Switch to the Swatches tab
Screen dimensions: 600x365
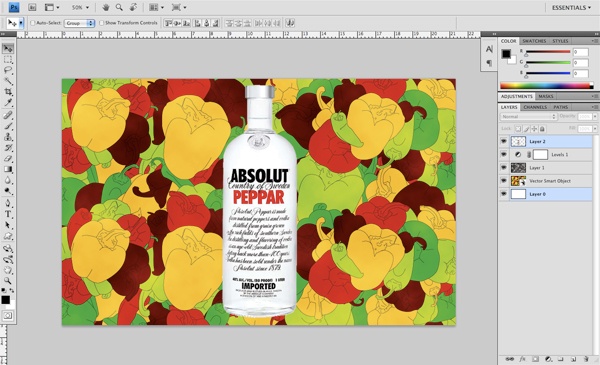pyautogui.click(x=534, y=41)
